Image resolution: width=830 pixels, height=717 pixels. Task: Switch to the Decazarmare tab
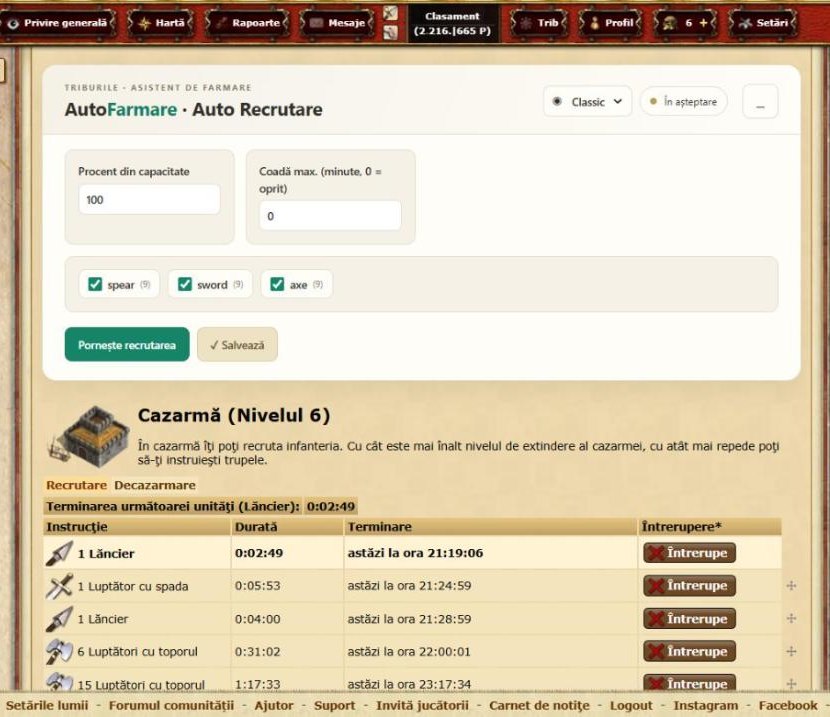point(155,485)
